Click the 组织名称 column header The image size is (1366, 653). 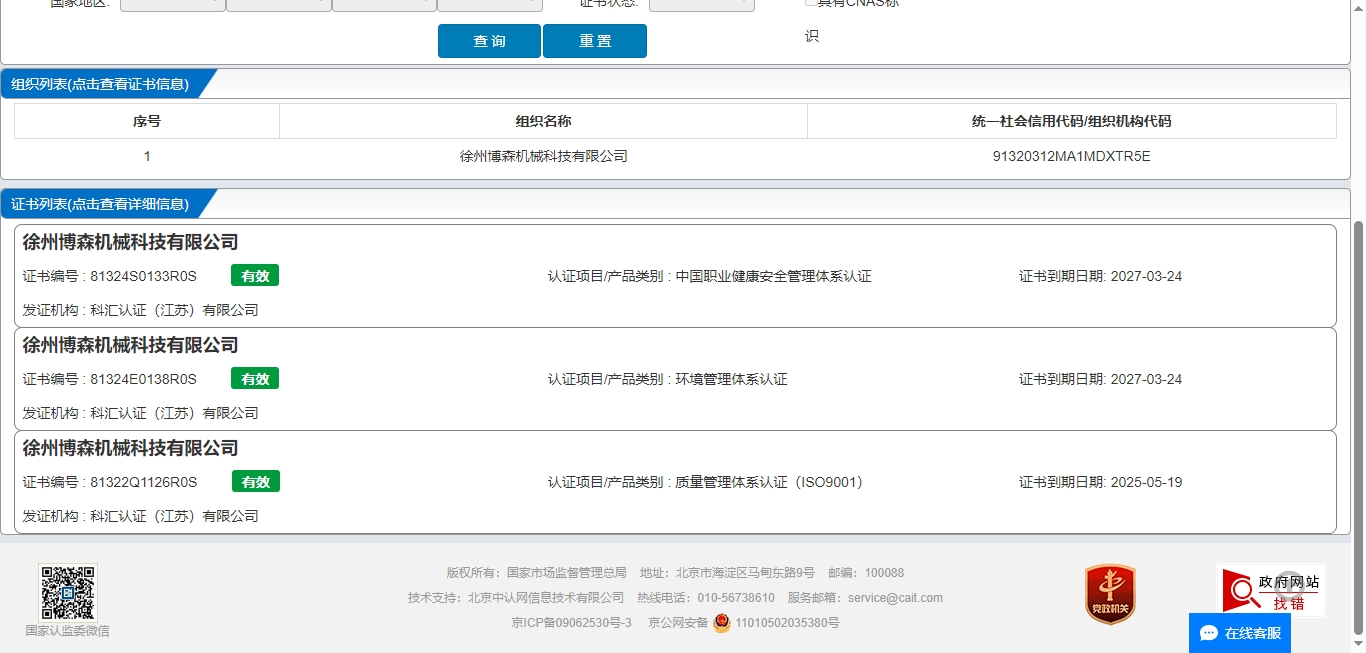(543, 121)
